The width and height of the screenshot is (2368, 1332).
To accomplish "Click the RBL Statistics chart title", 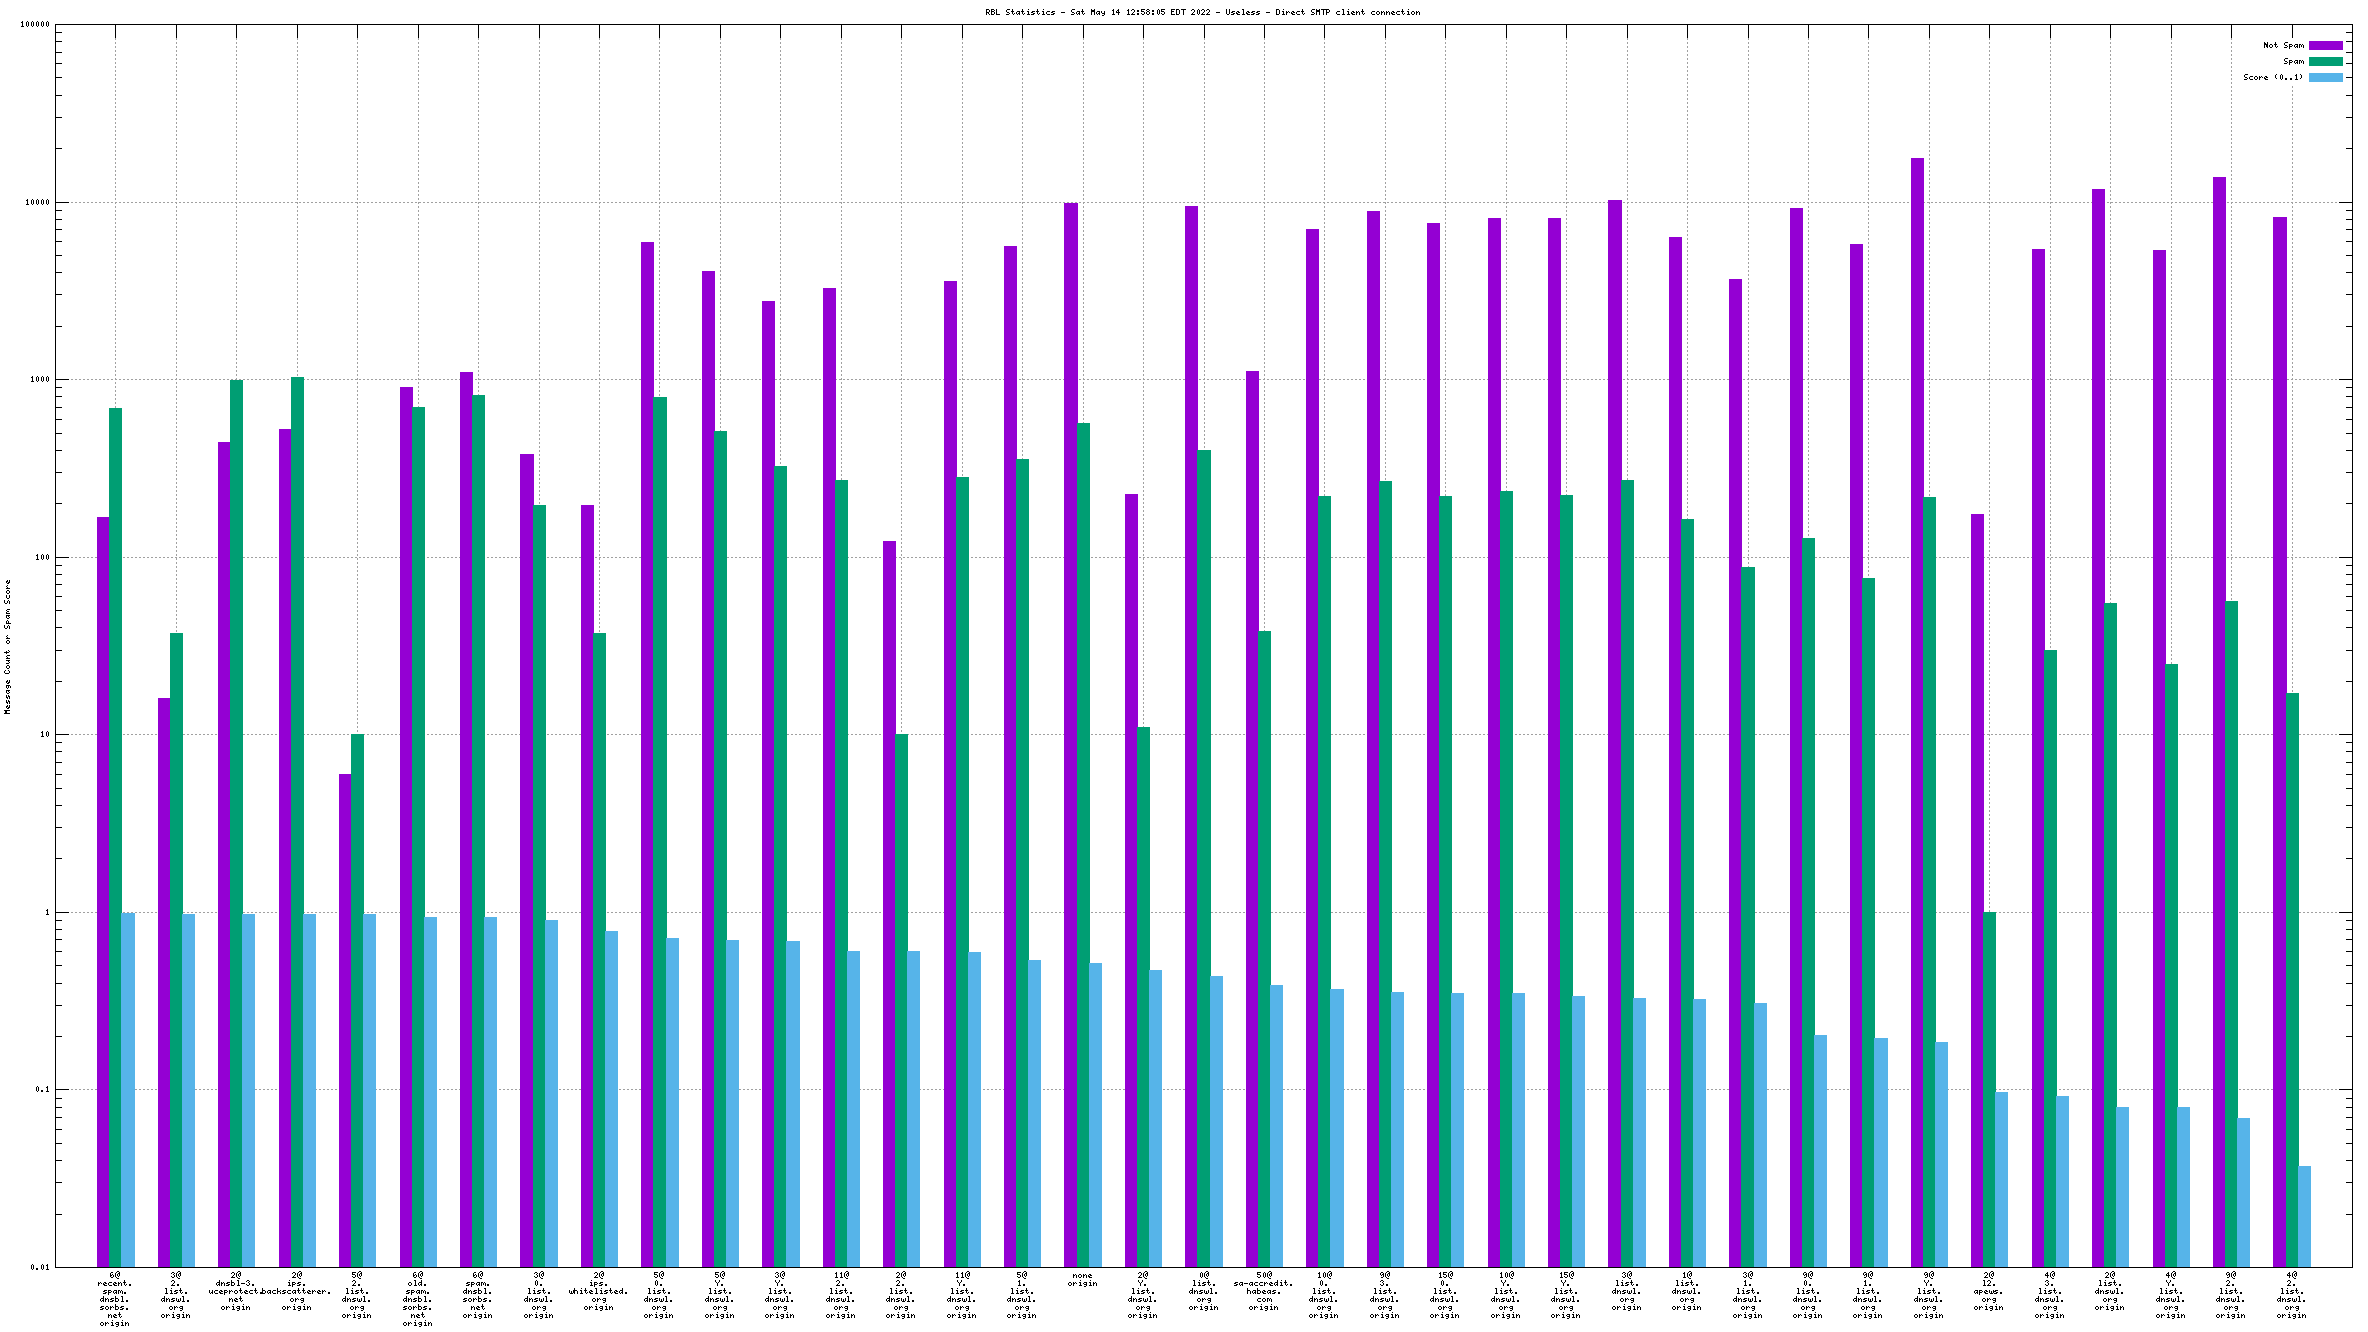I will tap(1202, 12).
